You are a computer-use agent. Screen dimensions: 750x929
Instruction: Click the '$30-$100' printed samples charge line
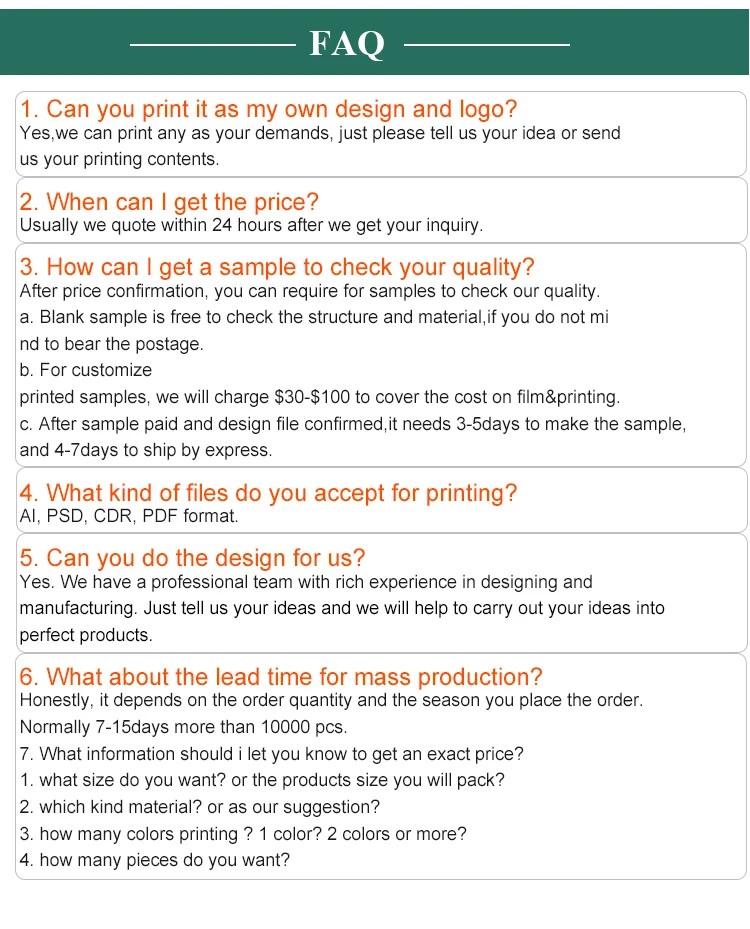[x=320, y=397]
